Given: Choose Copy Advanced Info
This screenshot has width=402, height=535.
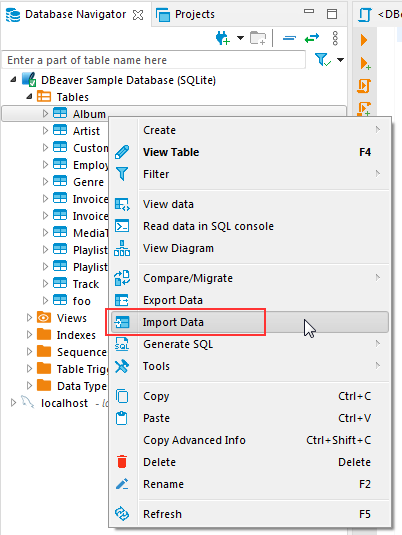Looking at the screenshot, I should (x=249, y=440).
